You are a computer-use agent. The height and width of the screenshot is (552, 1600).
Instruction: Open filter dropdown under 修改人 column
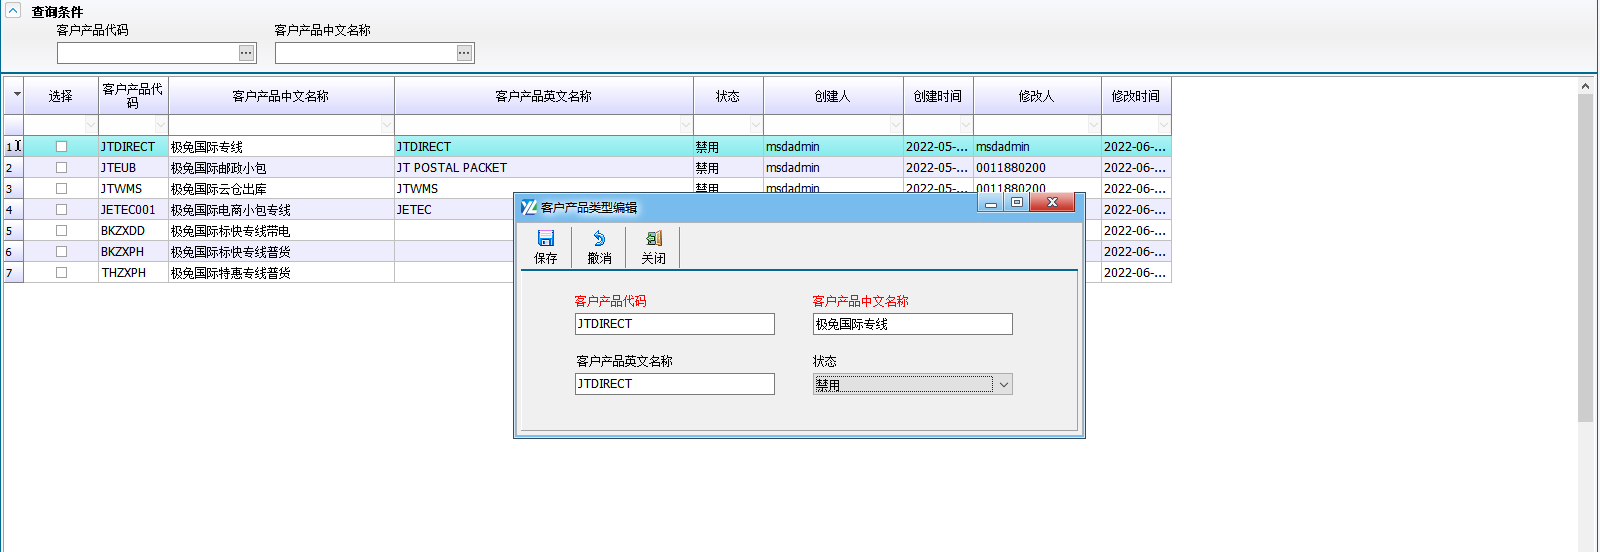[x=1094, y=125]
